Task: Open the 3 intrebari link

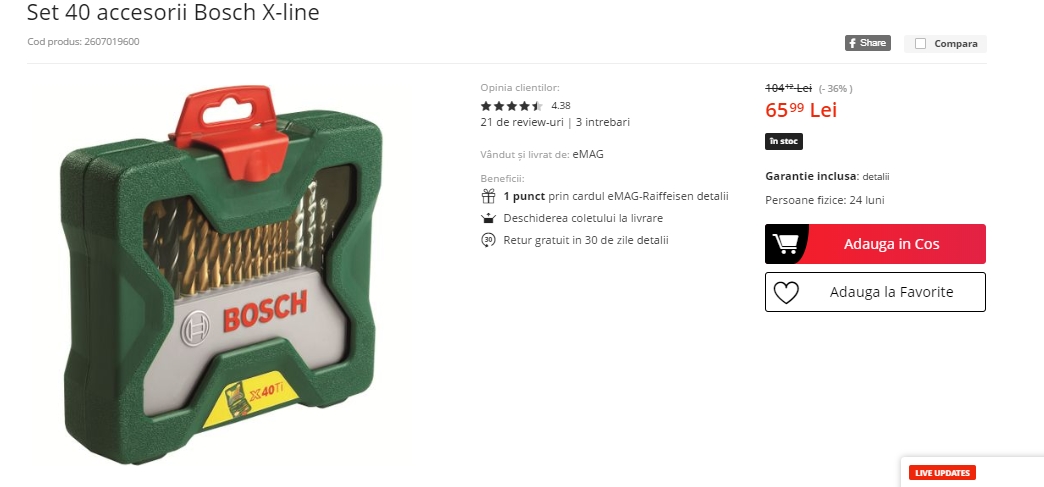Action: coord(603,122)
